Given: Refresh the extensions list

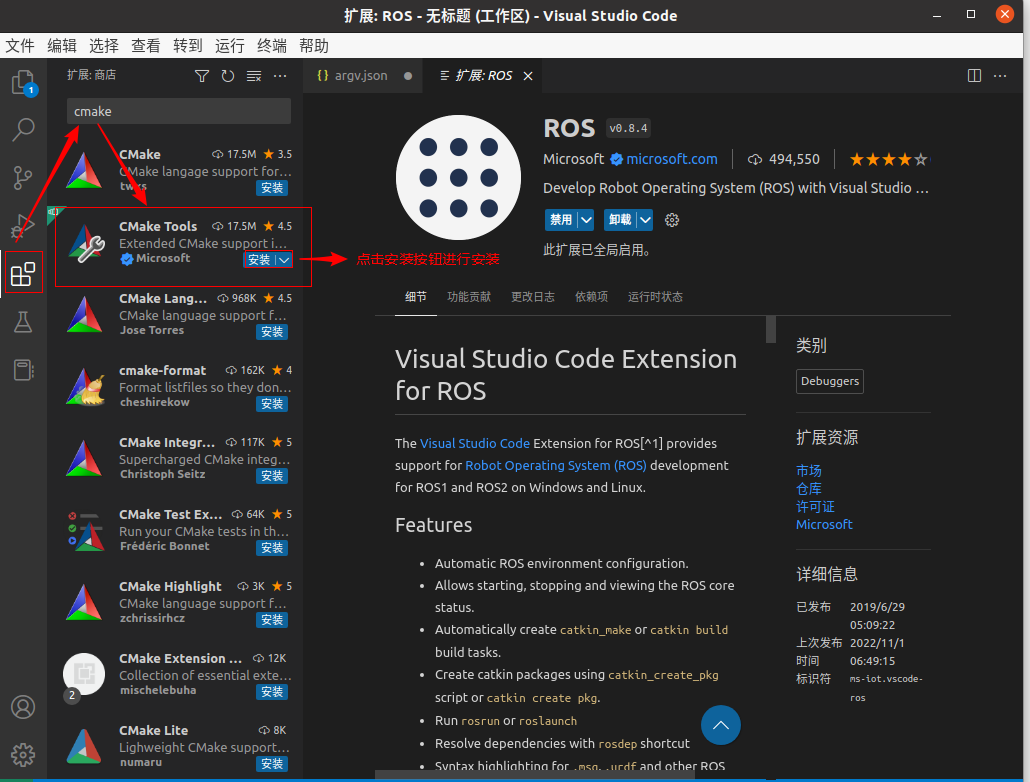Looking at the screenshot, I should (228, 76).
